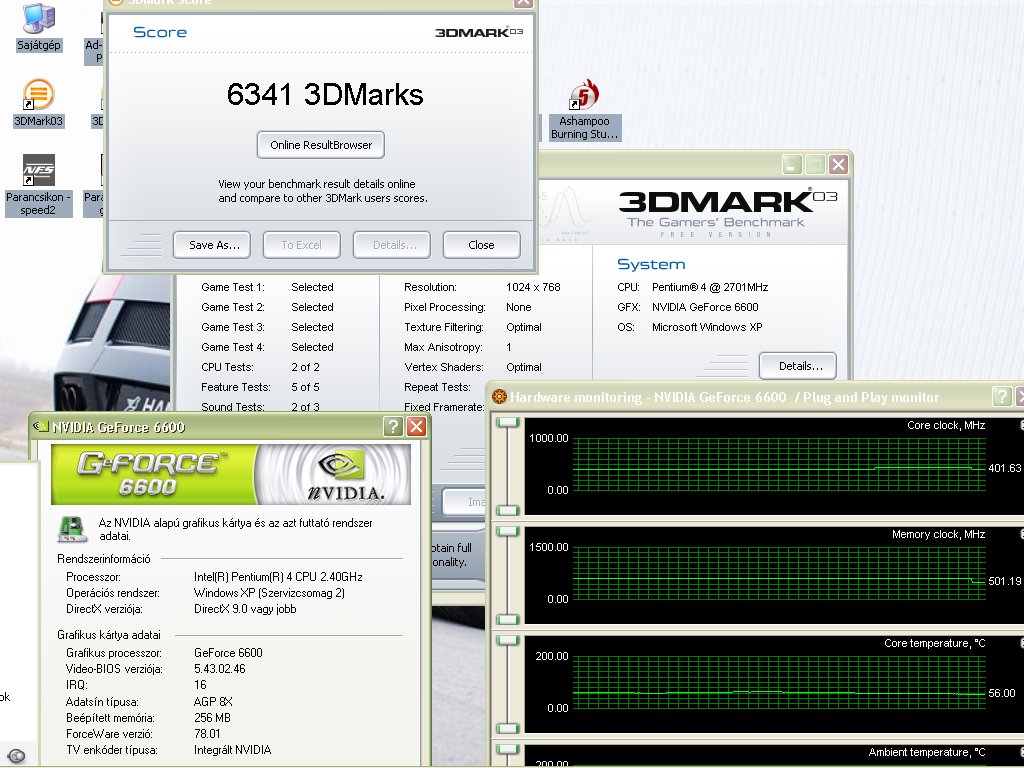
Task: Click the 3DMARK03 logo in main window
Action: [x=728, y=201]
